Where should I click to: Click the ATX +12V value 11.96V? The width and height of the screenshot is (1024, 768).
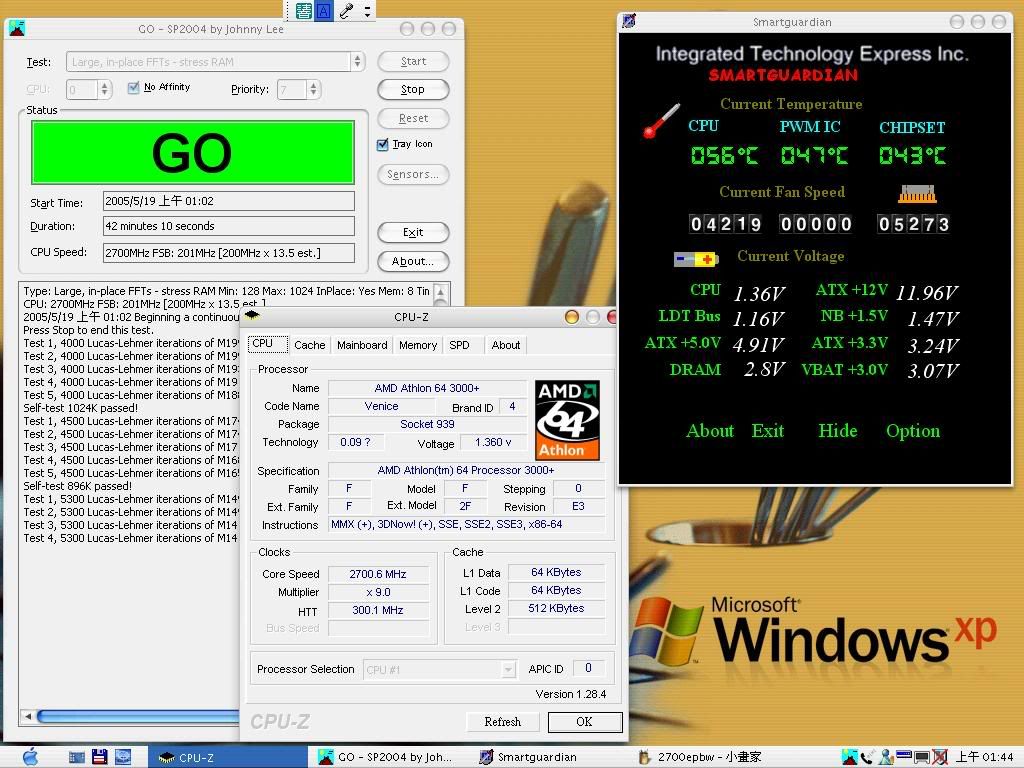[x=927, y=293]
